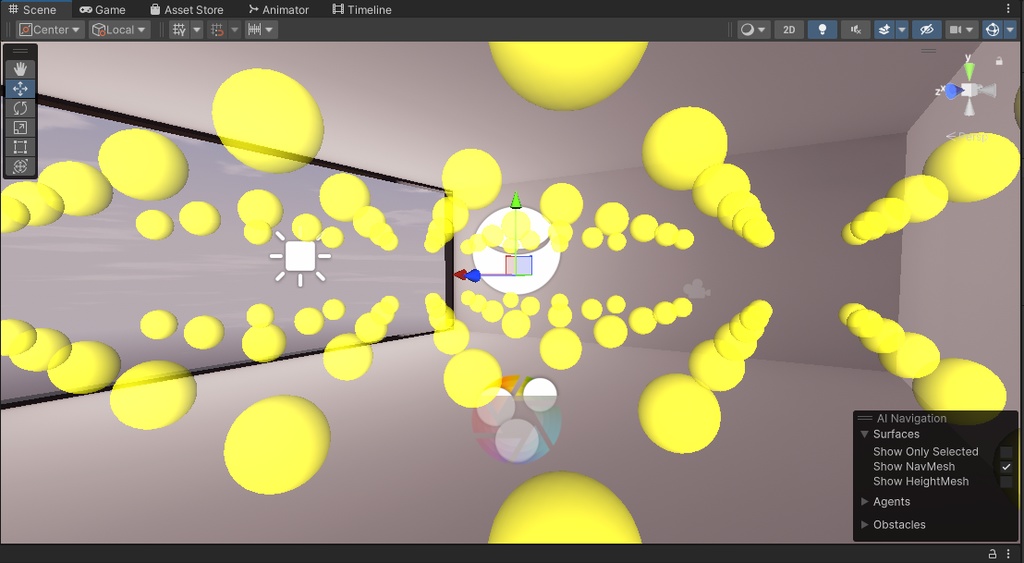Expand the Agents section
The width and height of the screenshot is (1024, 563).
coord(865,502)
